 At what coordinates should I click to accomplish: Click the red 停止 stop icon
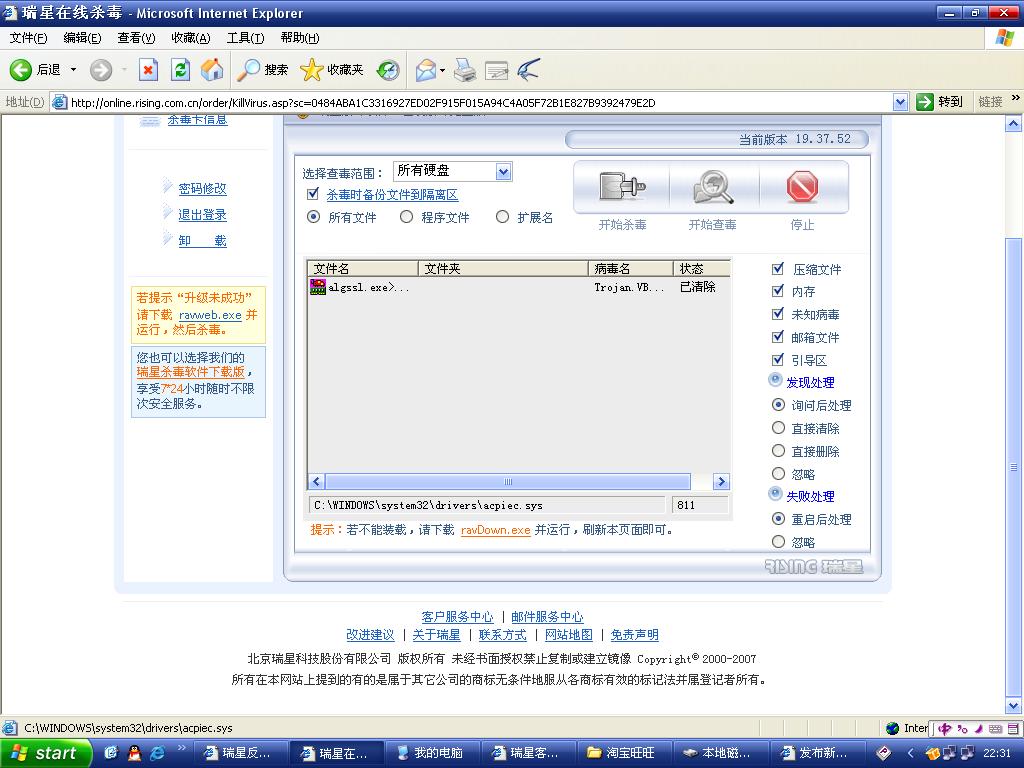[x=802, y=187]
